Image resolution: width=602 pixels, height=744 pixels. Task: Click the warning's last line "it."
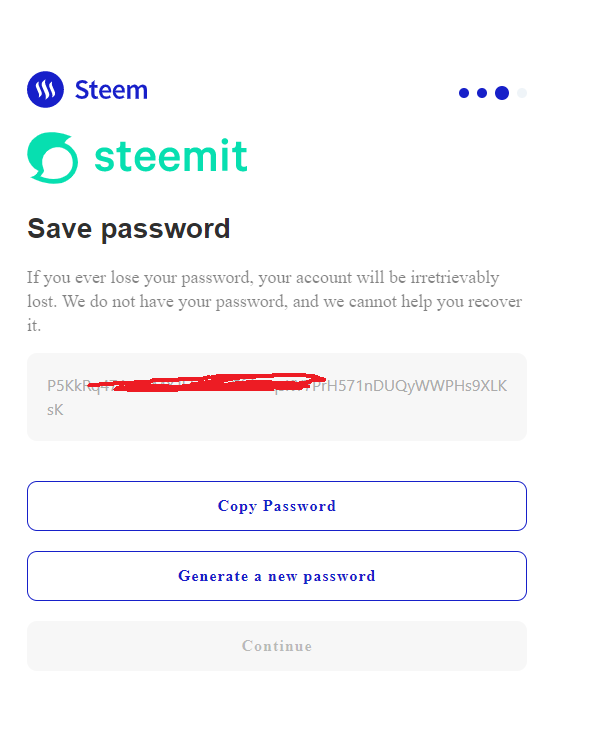(x=33, y=326)
